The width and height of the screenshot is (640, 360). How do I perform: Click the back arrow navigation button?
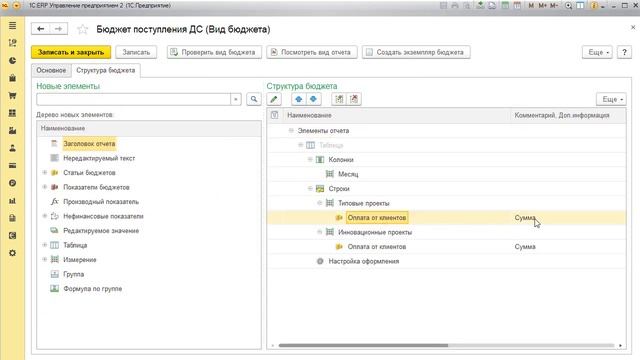point(40,29)
